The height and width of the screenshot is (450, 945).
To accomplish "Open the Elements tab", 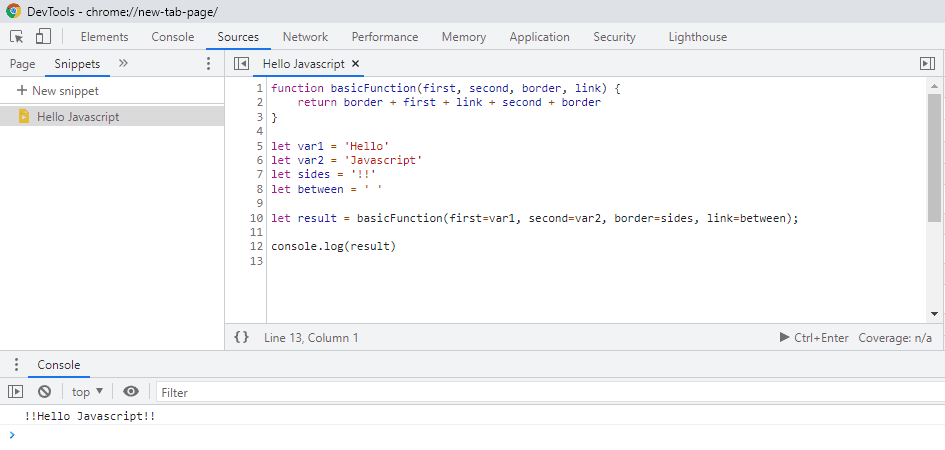I will pos(104,37).
